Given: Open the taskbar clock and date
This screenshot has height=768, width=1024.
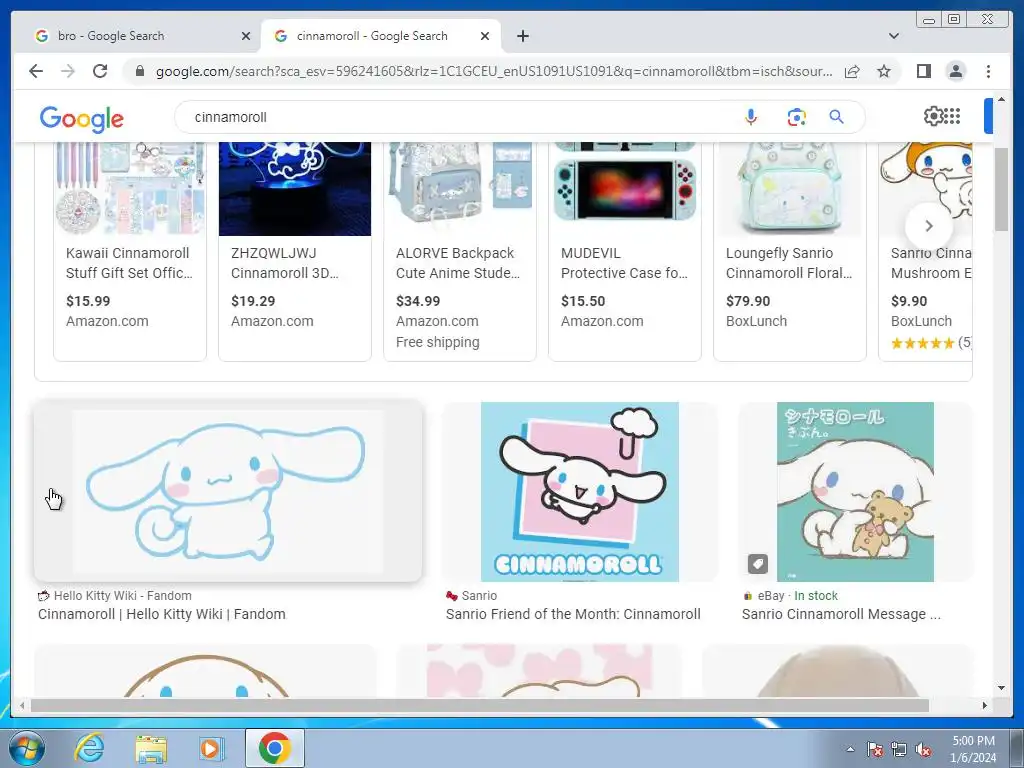Looking at the screenshot, I should tap(973, 749).
